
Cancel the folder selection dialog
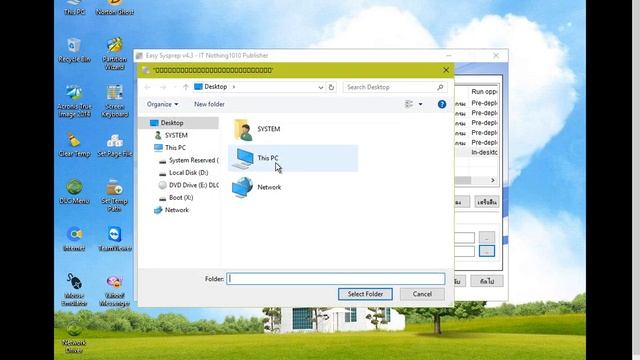(x=422, y=294)
